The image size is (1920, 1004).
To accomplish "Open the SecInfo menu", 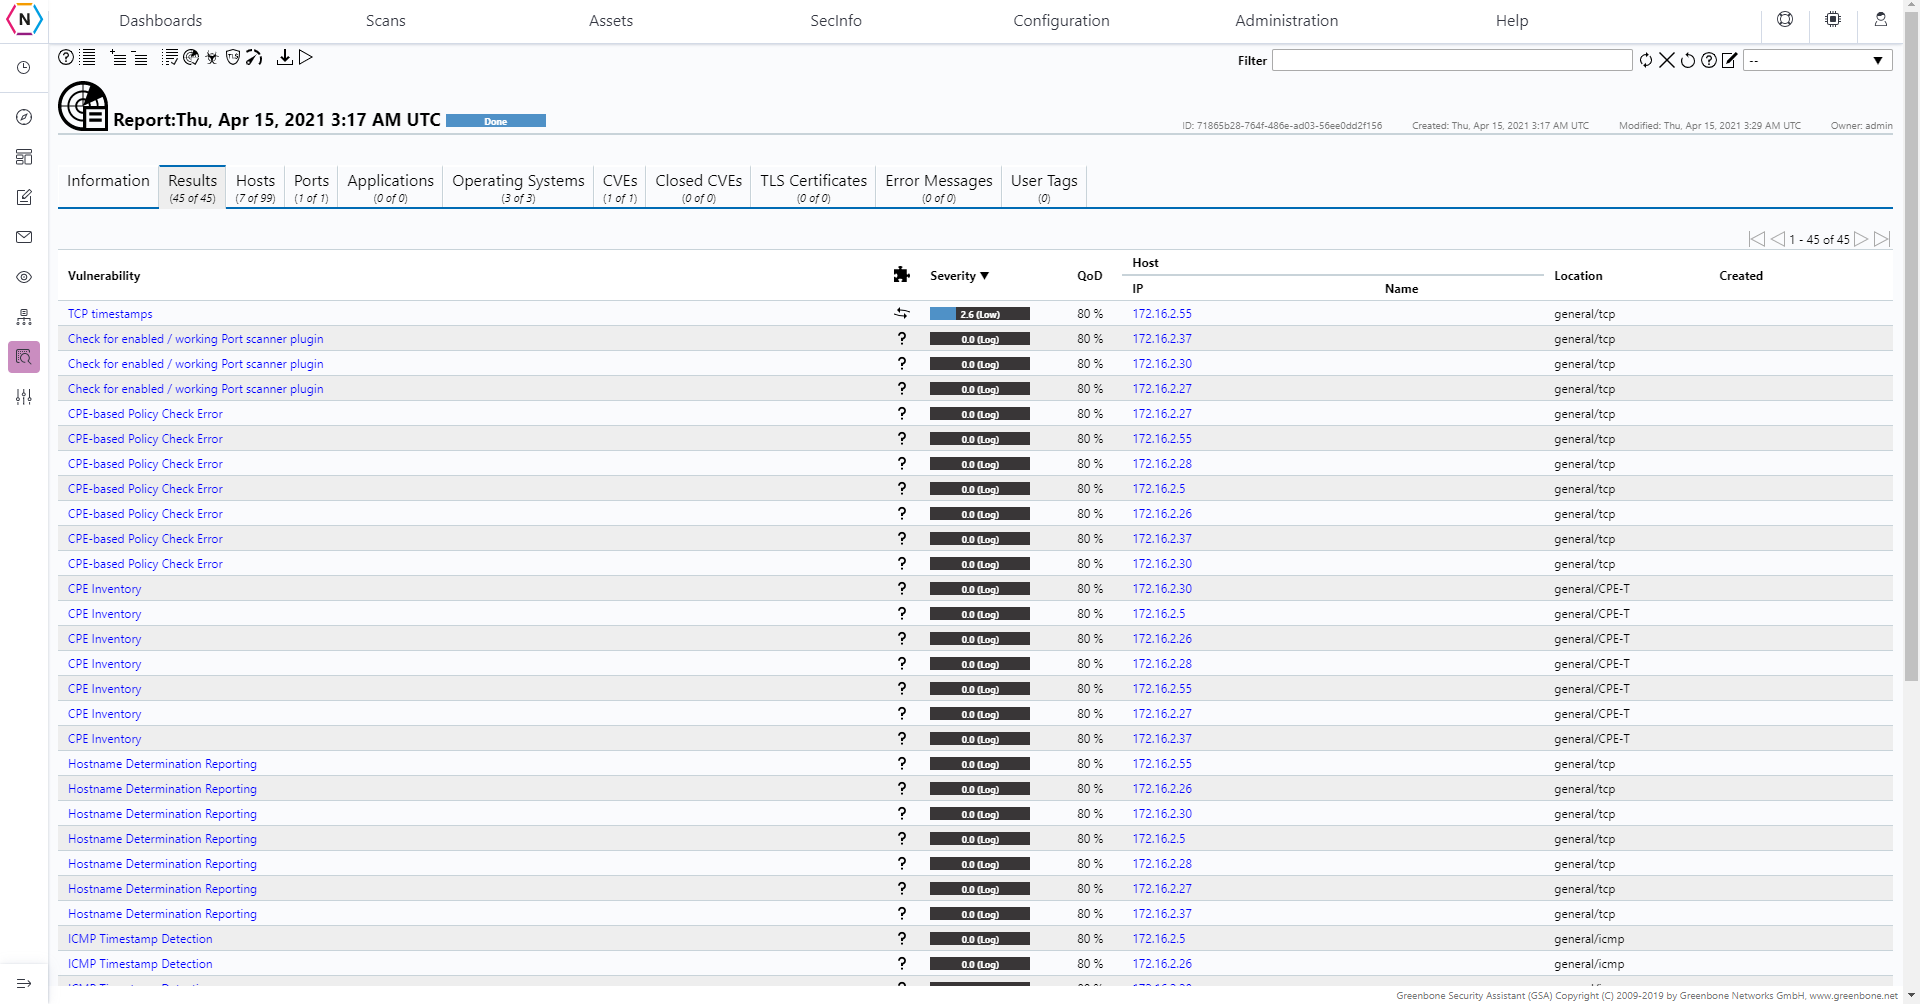I will pyautogui.click(x=836, y=21).
